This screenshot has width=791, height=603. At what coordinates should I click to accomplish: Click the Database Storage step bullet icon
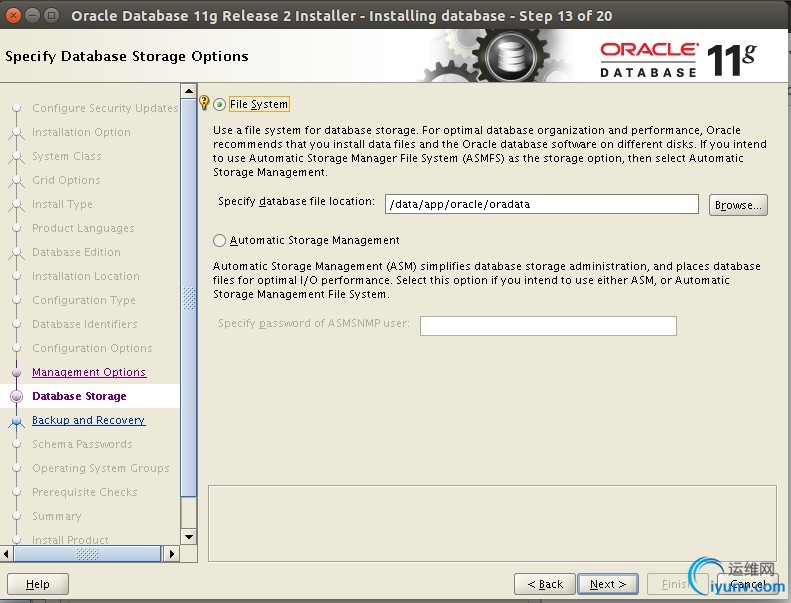(17, 396)
